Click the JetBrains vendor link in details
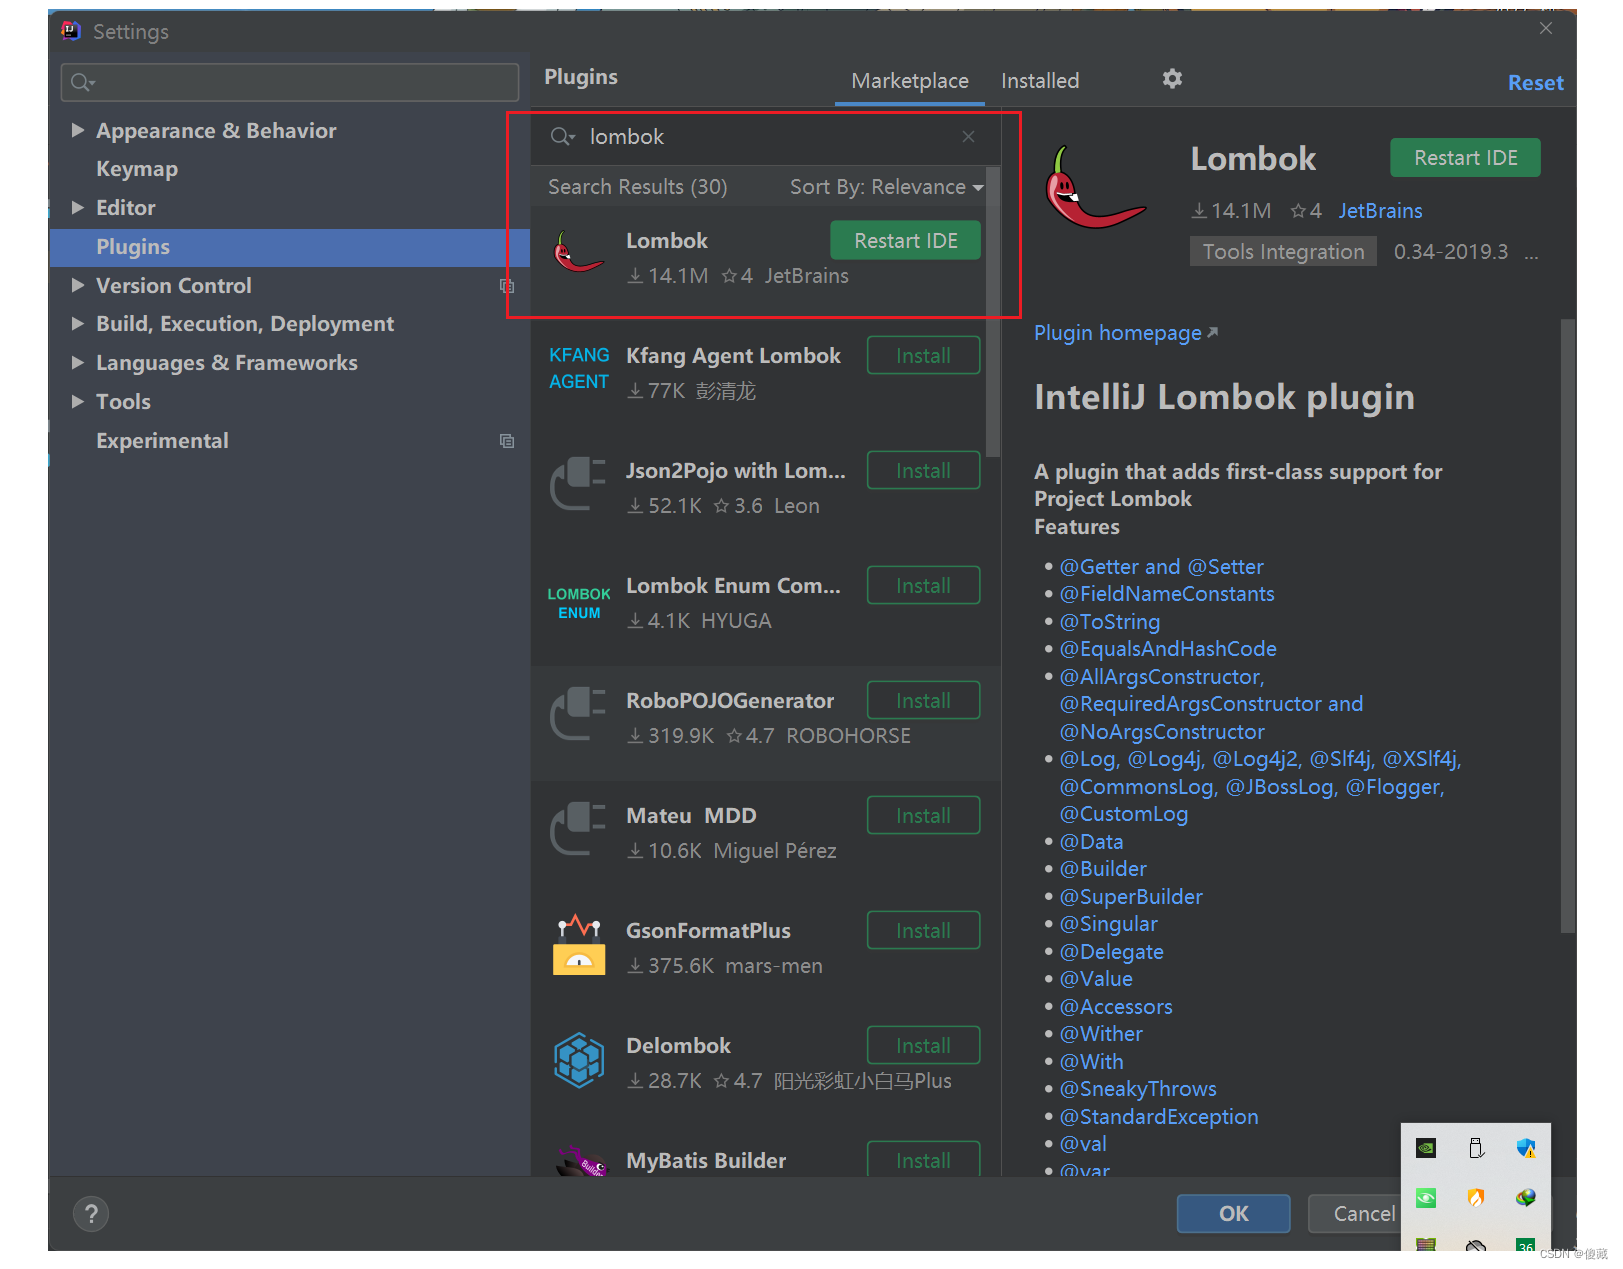This screenshot has width=1623, height=1269. point(1380,211)
